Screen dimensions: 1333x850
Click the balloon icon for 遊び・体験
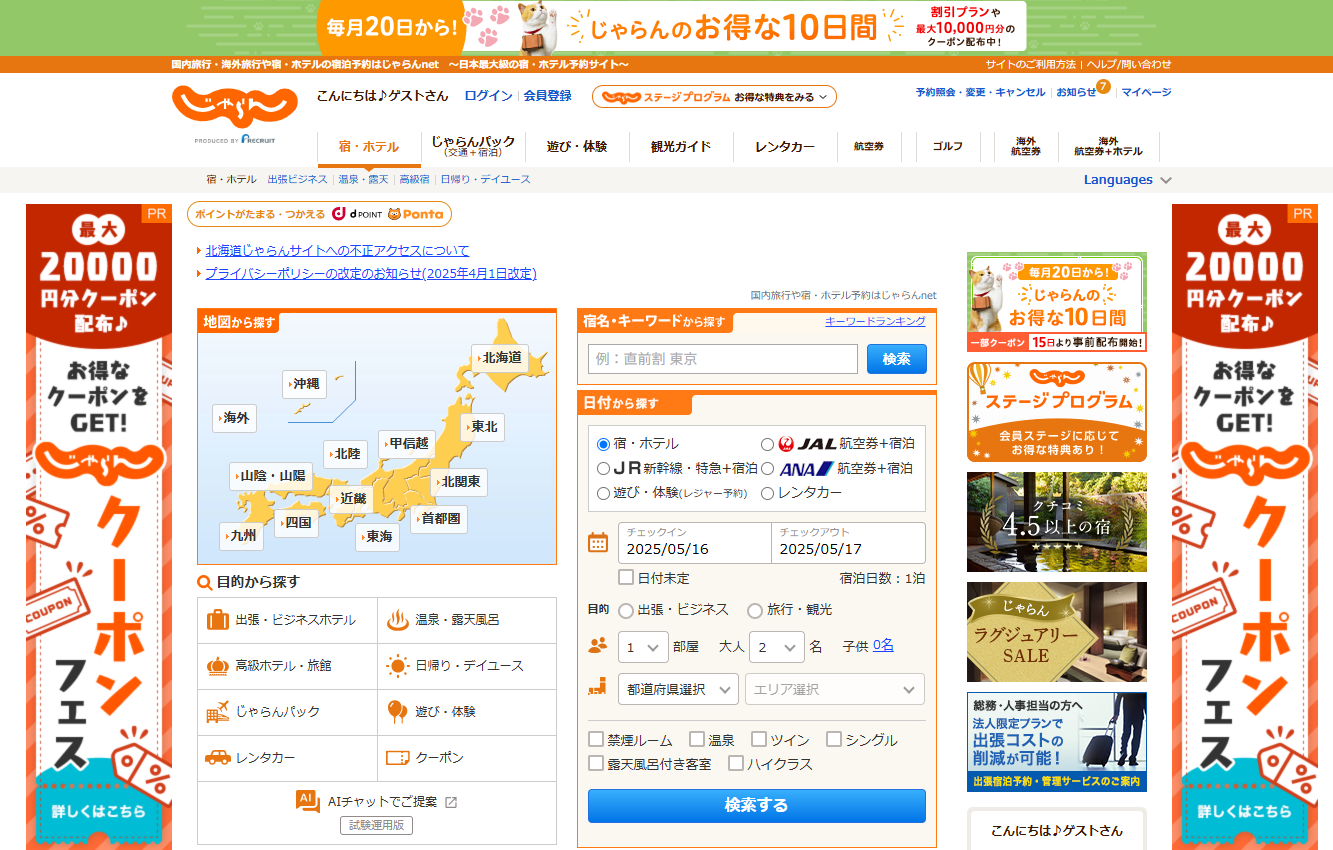(x=397, y=712)
